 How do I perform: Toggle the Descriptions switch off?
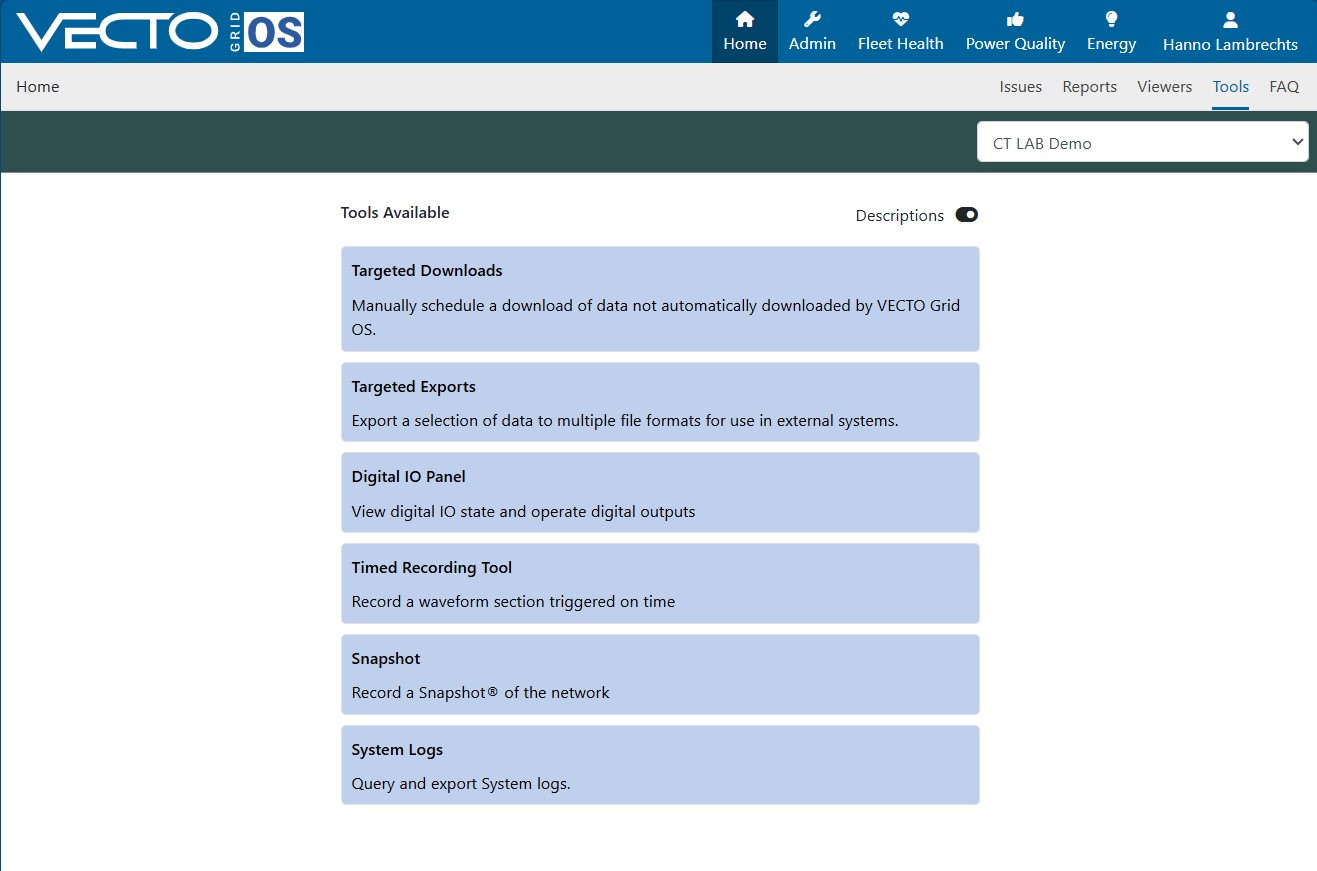966,215
